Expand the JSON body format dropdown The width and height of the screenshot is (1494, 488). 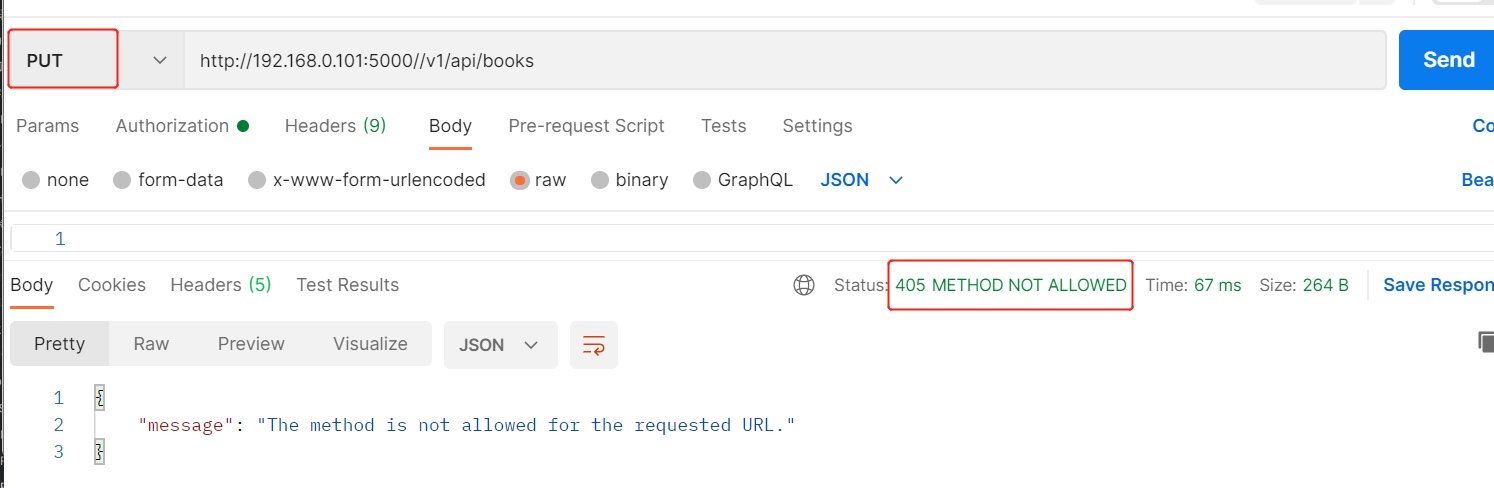862,180
